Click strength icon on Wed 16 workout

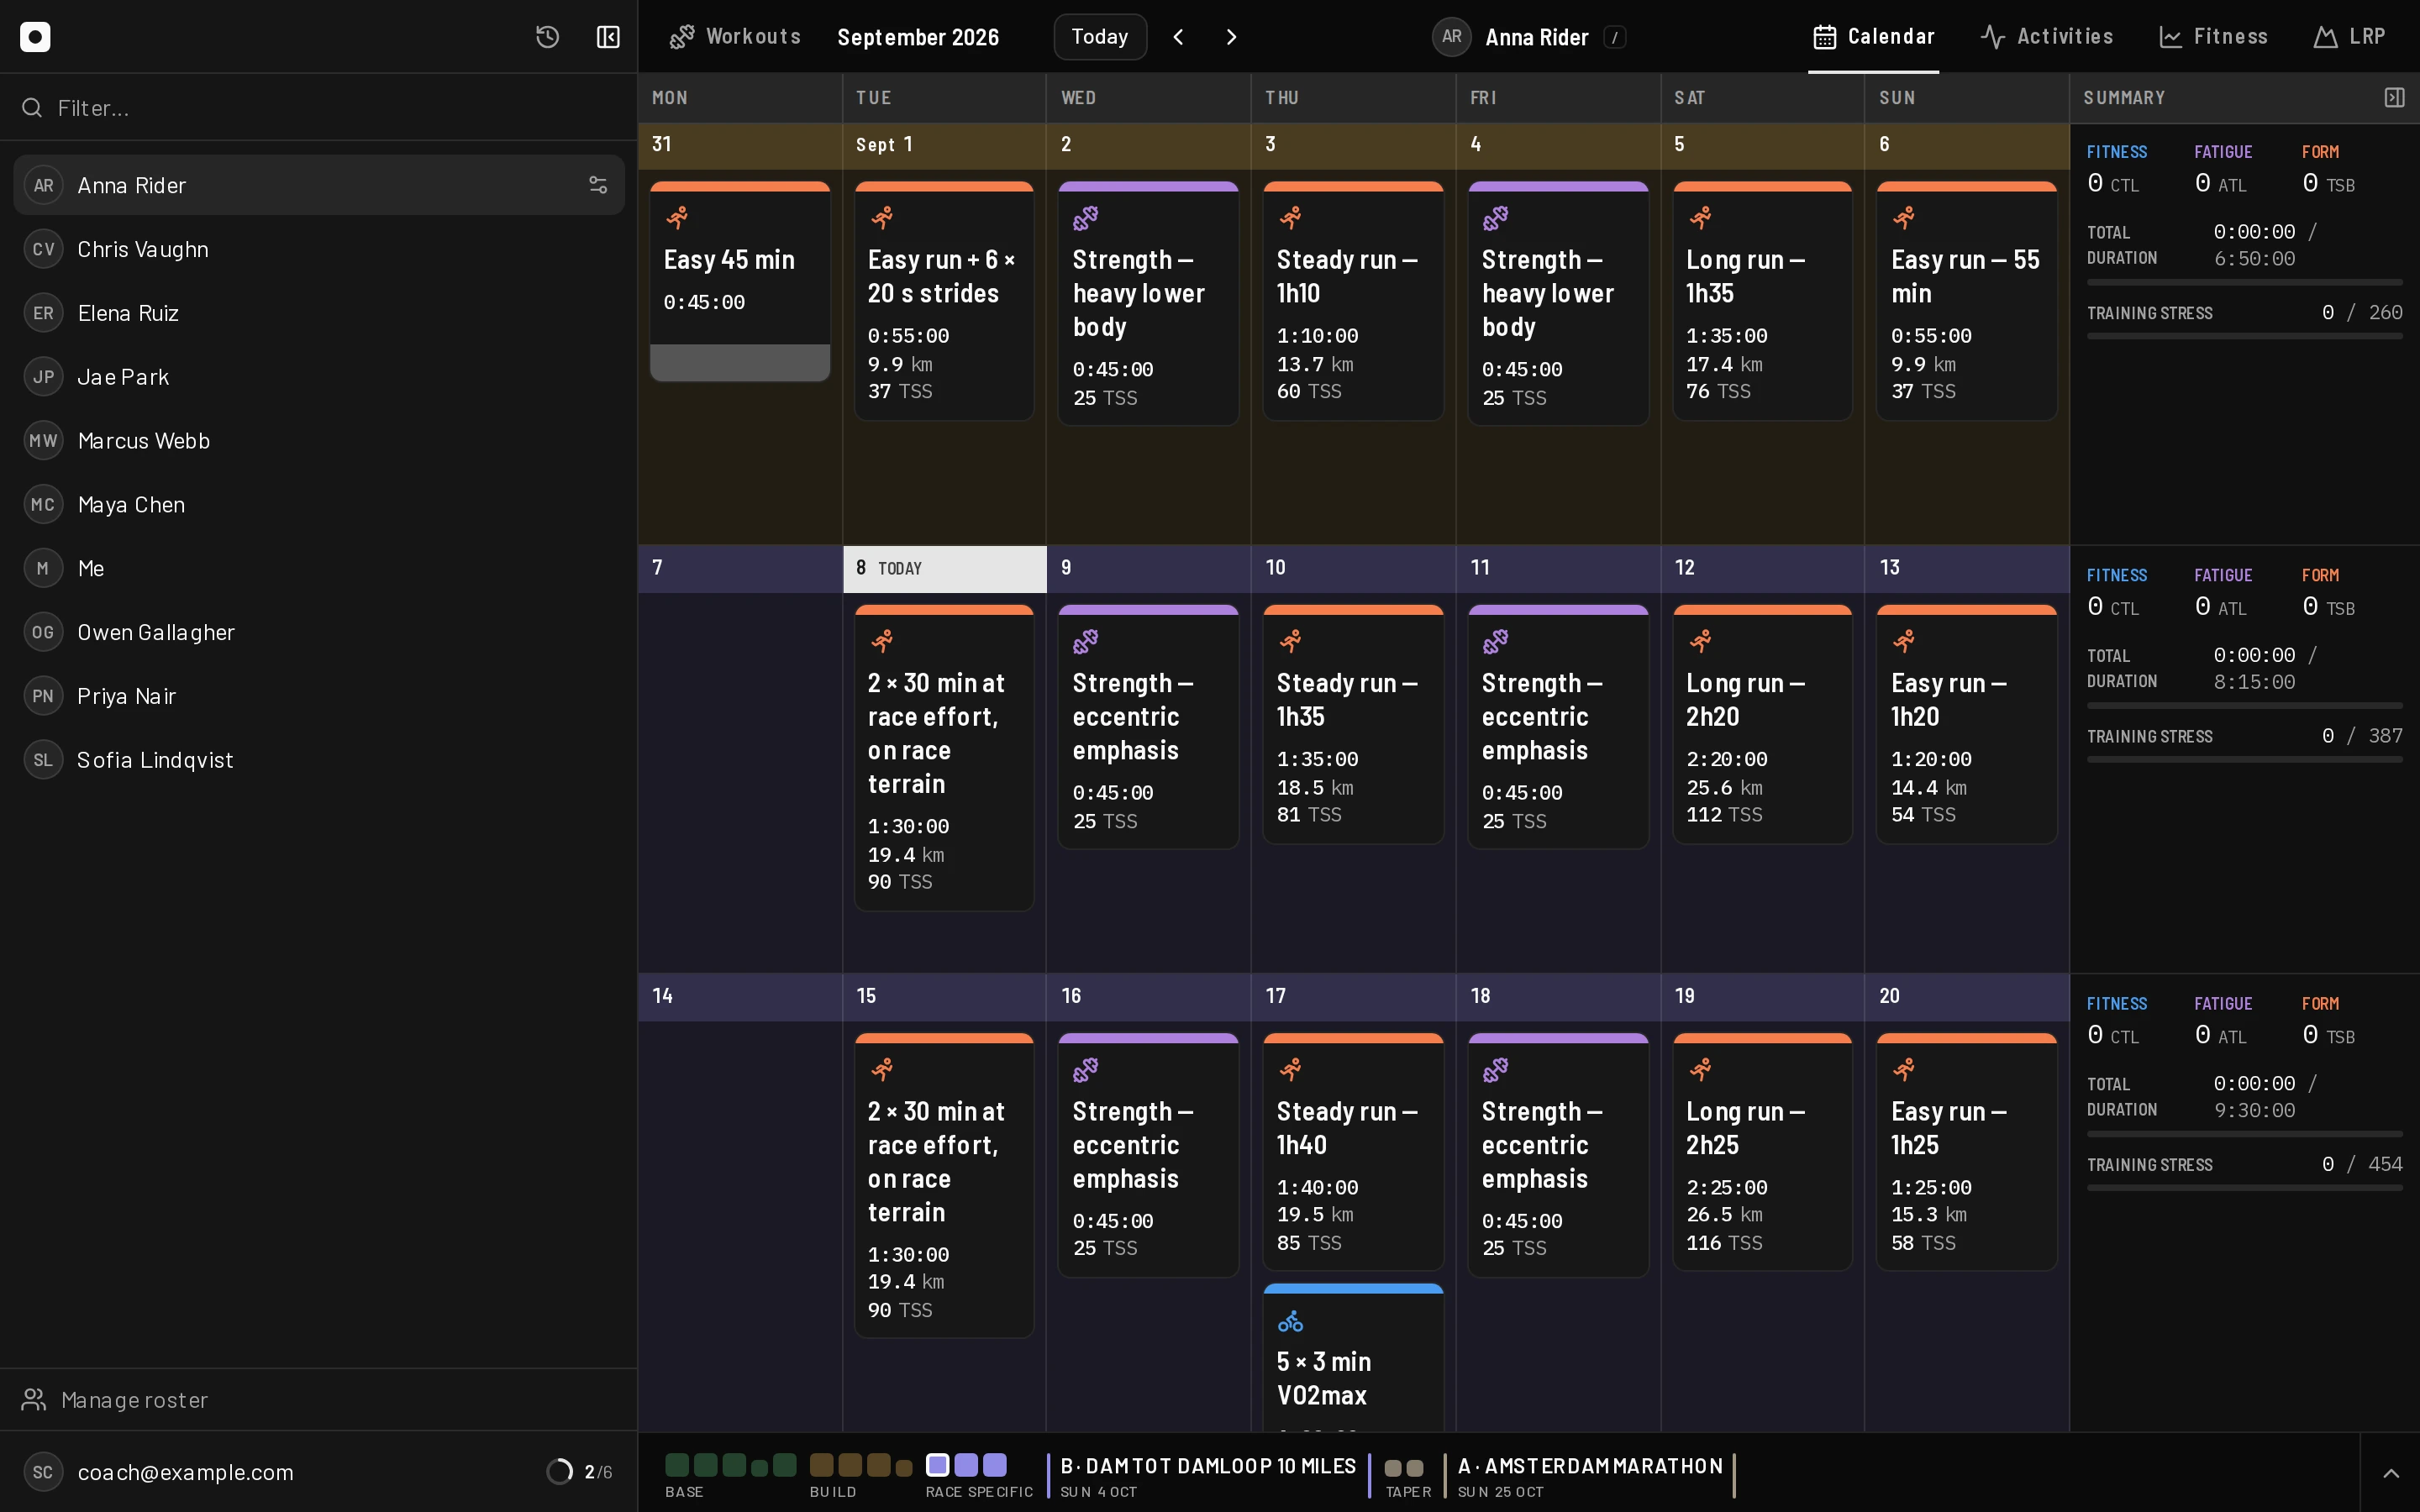tap(1085, 1070)
